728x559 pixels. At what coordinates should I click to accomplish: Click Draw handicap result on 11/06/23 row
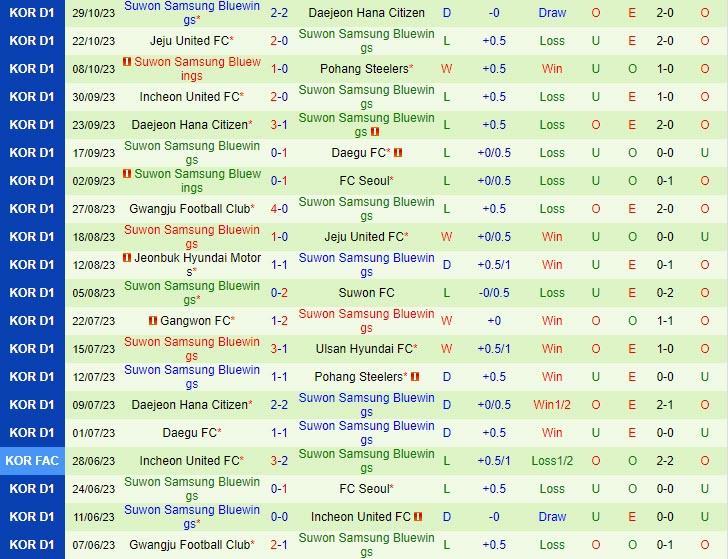552,517
